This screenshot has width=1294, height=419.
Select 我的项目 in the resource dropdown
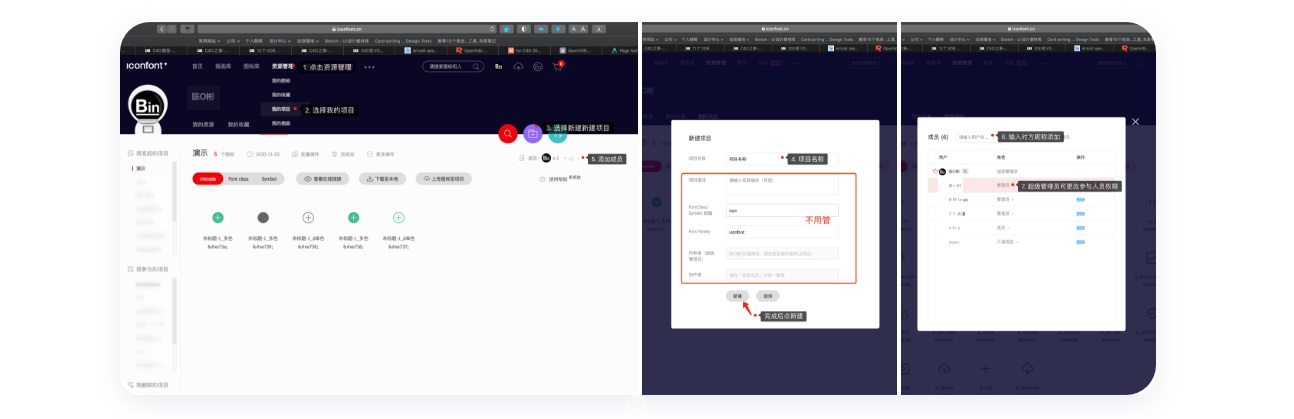click(281, 109)
